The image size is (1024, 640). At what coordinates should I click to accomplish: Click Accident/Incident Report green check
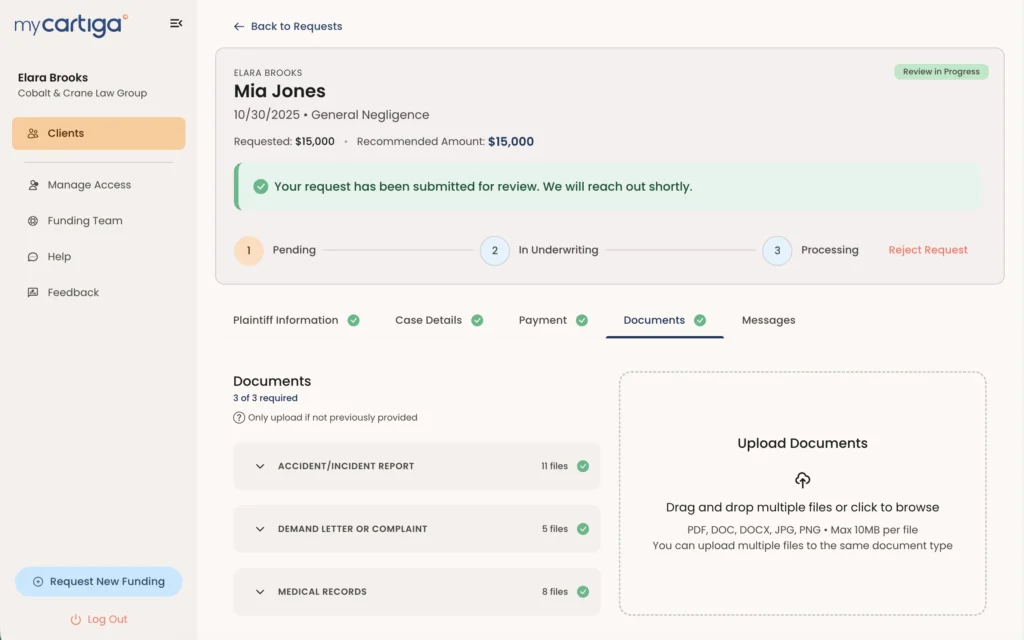[x=583, y=466]
